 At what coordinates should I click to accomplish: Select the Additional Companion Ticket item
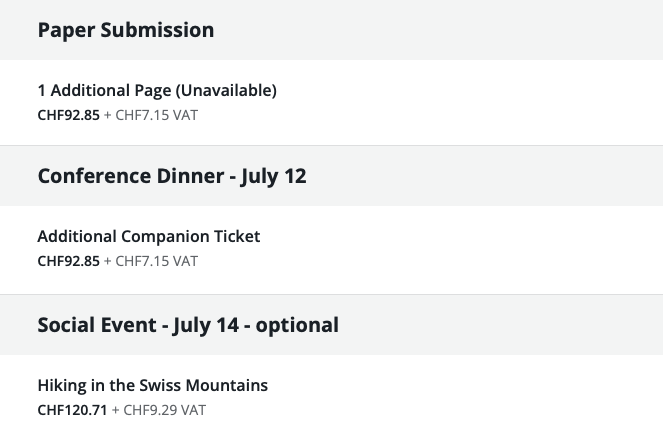148,236
